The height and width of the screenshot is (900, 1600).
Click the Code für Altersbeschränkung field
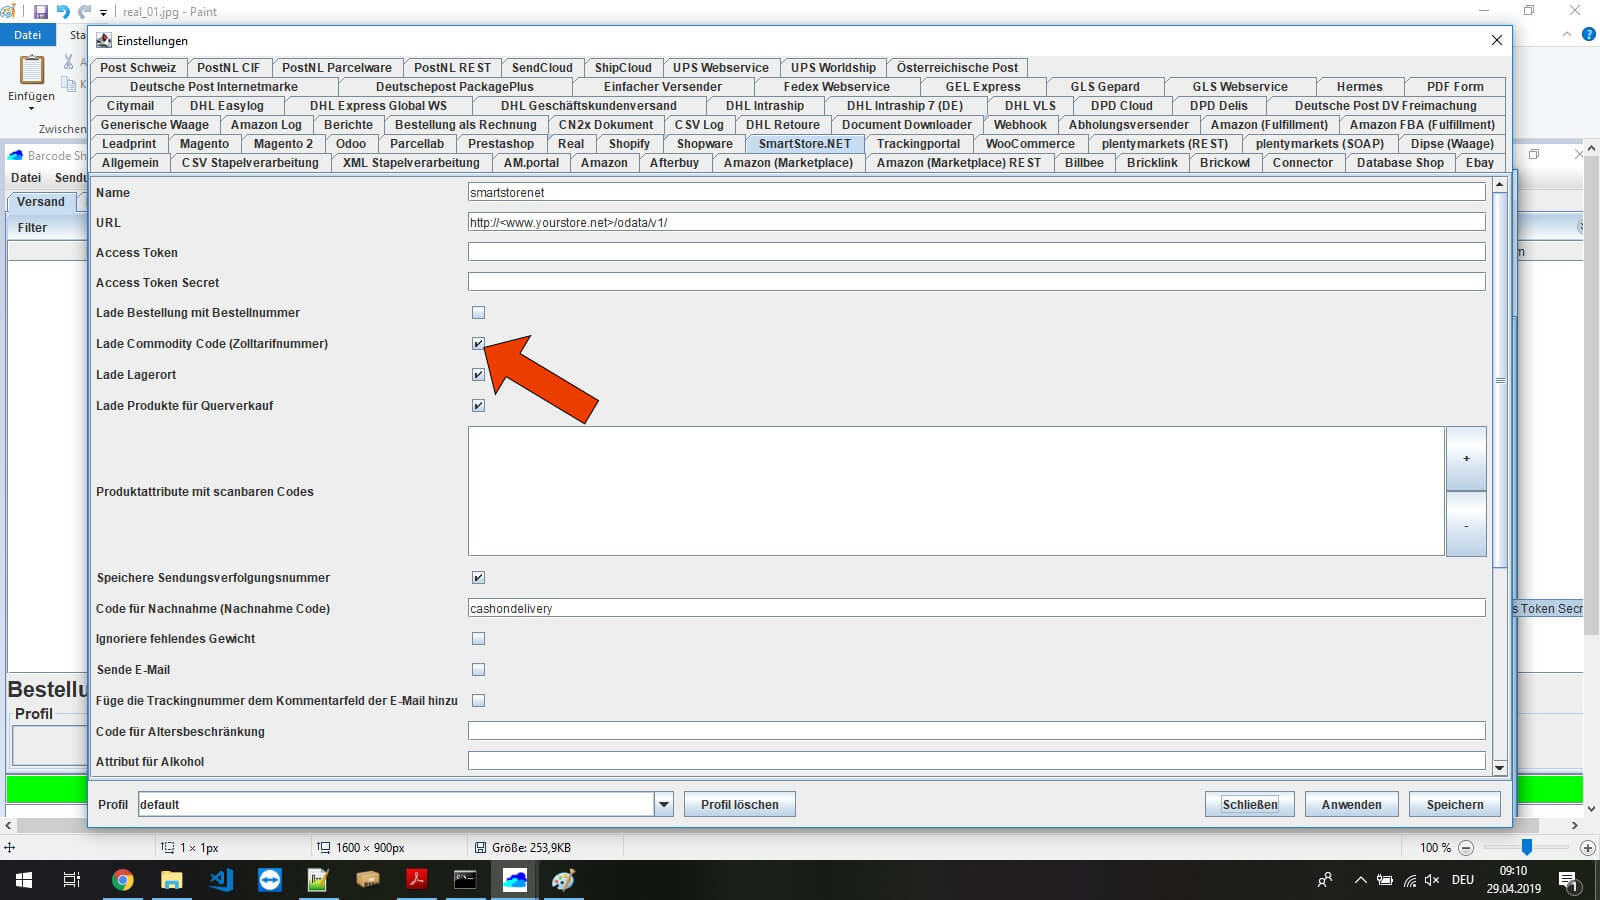point(976,731)
